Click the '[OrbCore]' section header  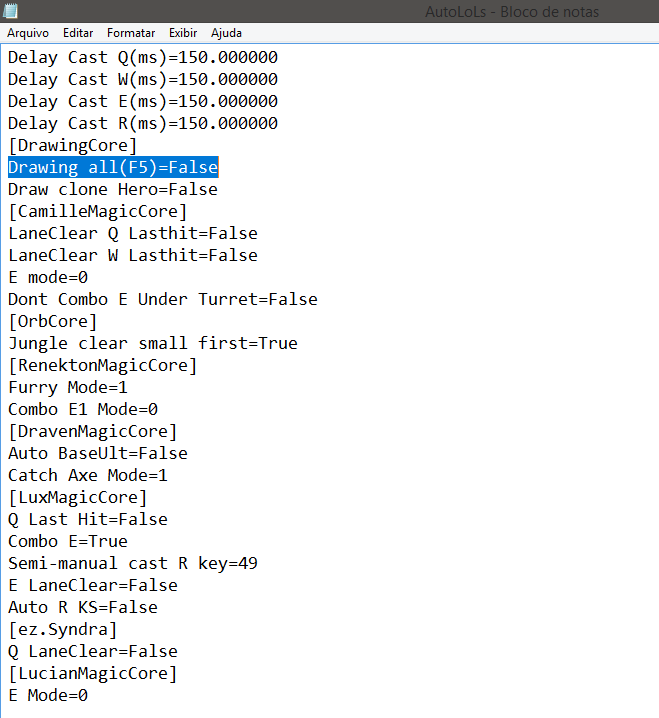pyautogui.click(x=53, y=321)
